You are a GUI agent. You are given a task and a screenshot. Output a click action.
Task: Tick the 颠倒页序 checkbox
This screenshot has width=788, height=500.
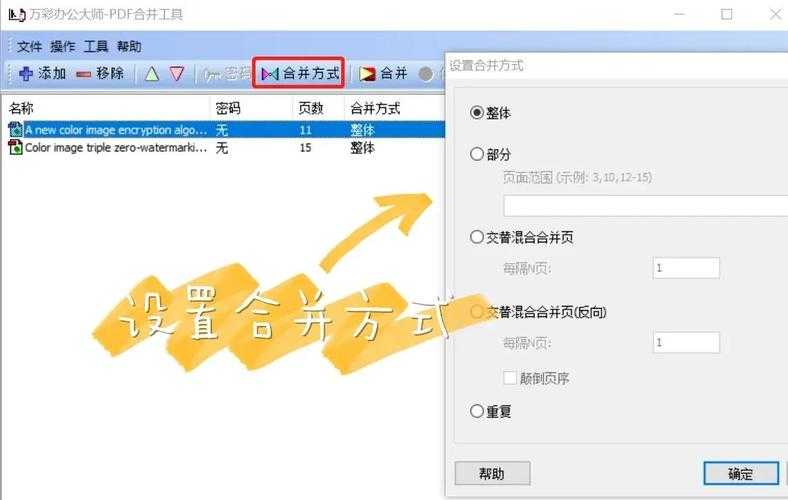(510, 377)
